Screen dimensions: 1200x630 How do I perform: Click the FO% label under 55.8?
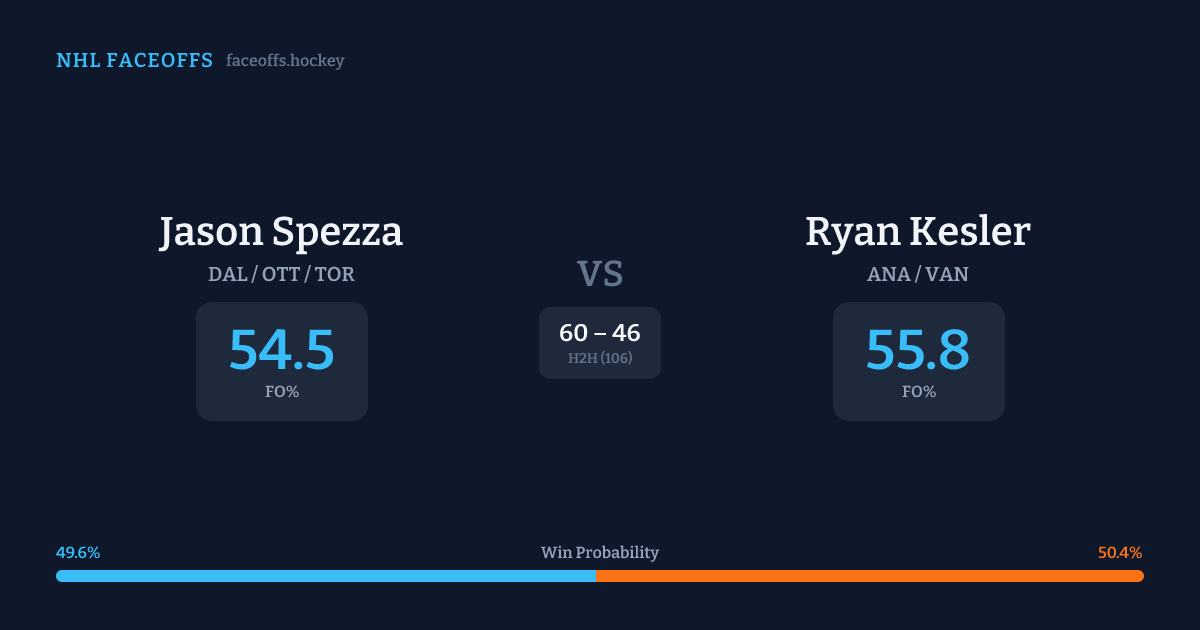coord(918,392)
